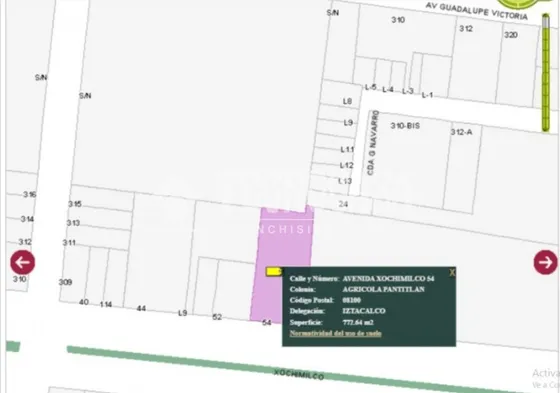Open Normatividad del uso de suelo link

(335, 333)
